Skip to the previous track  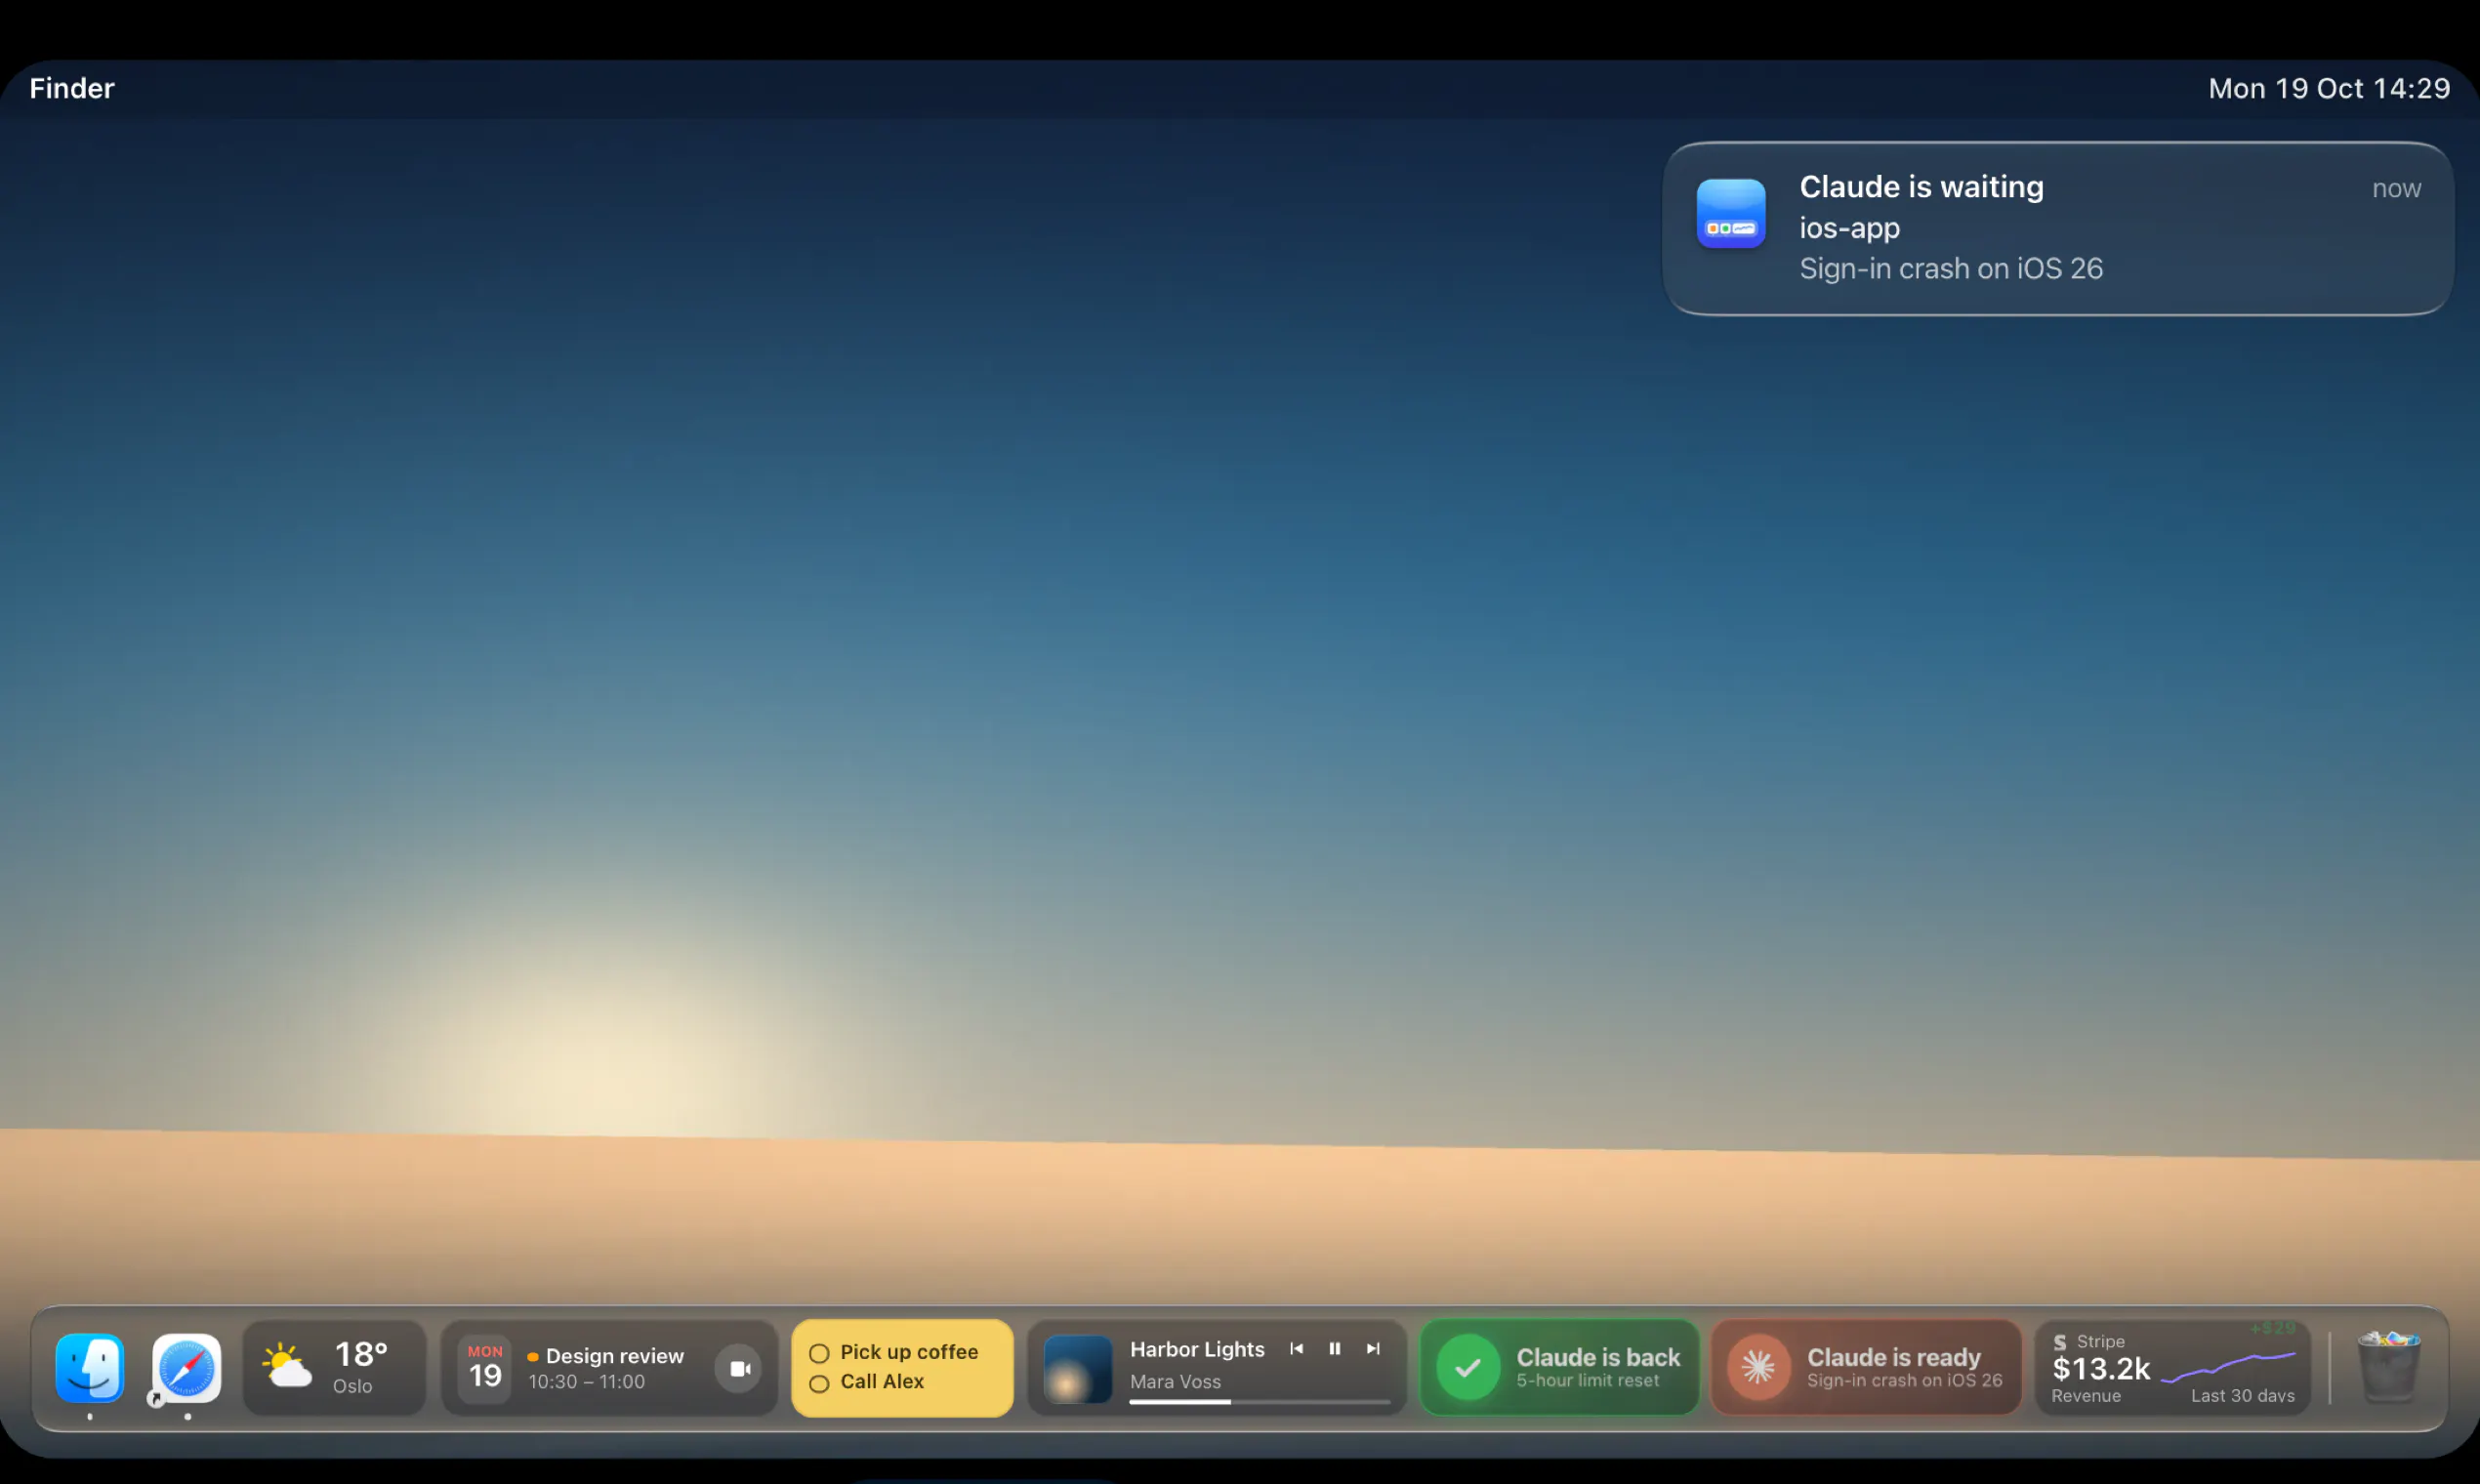tap(1296, 1349)
